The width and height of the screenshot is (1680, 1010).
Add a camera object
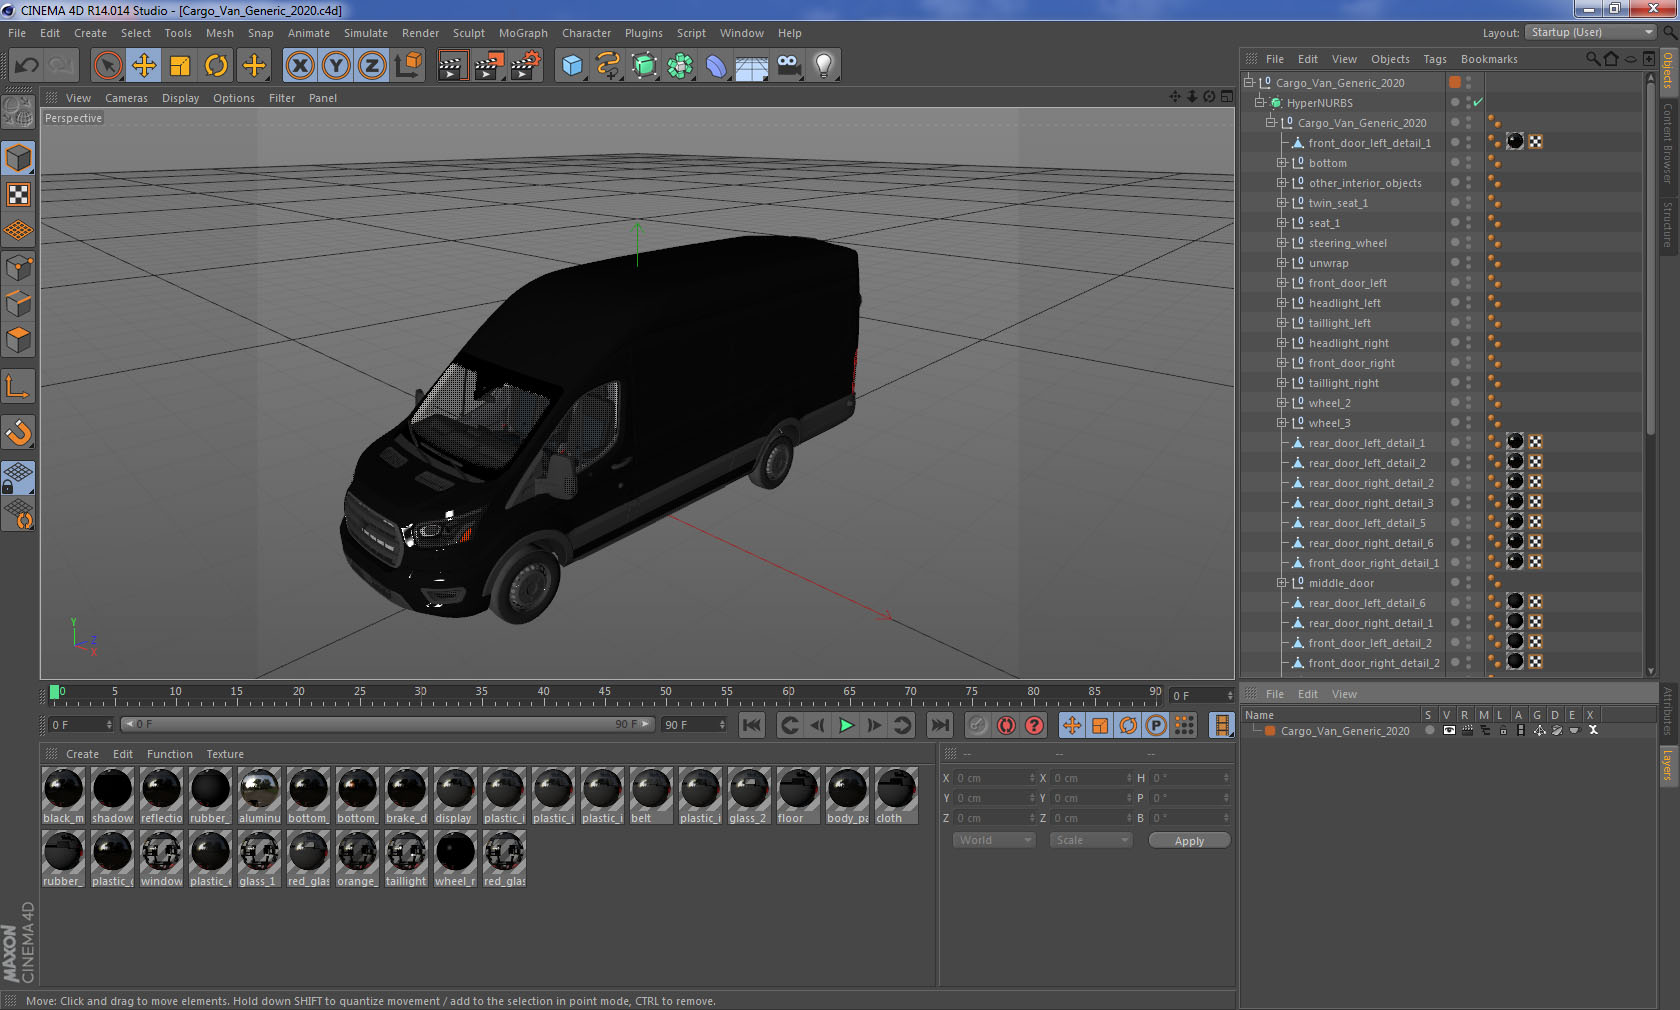click(x=788, y=66)
